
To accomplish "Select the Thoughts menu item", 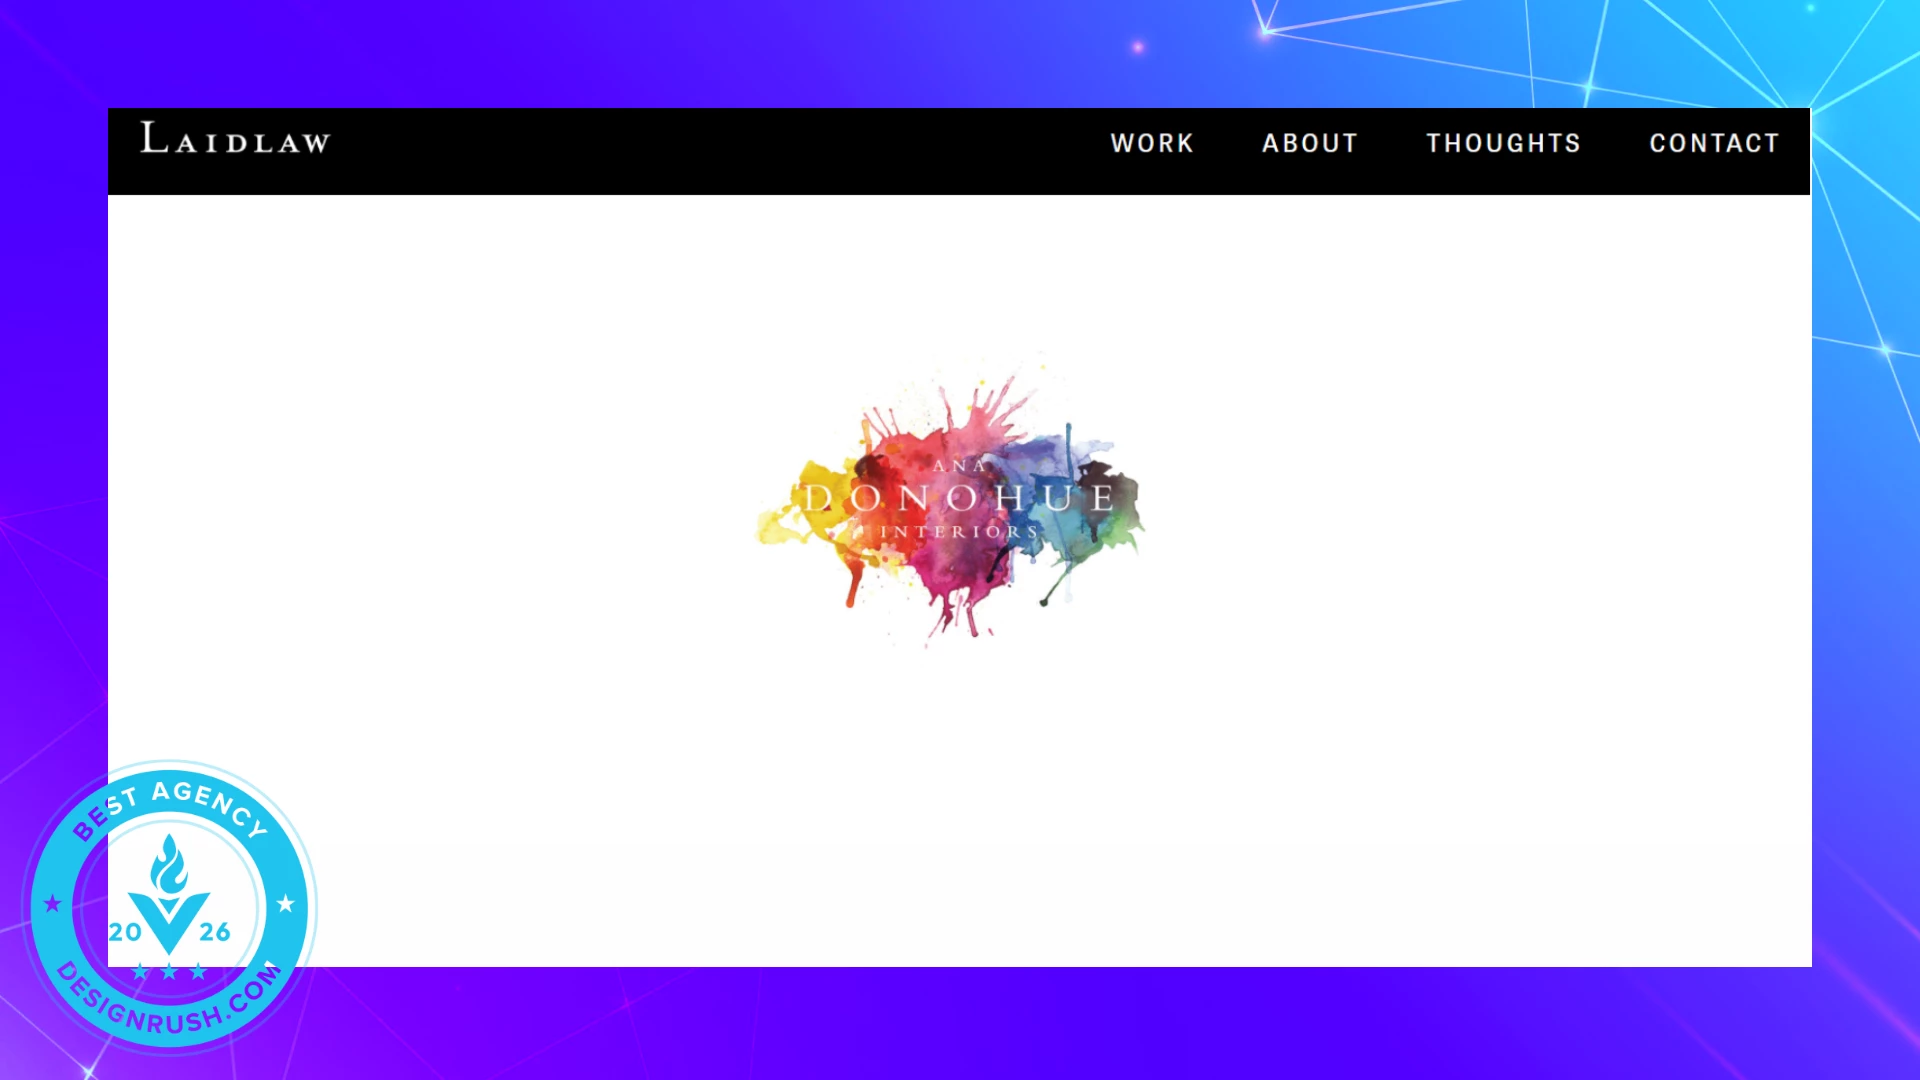I will (x=1503, y=143).
